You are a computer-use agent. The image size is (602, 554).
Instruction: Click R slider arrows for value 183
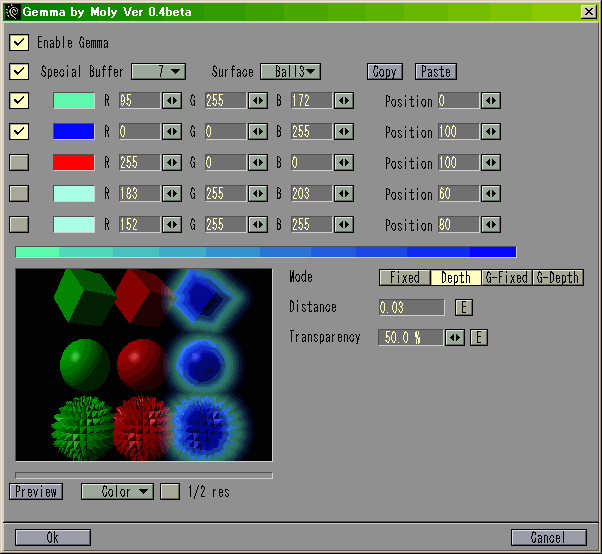click(x=172, y=193)
